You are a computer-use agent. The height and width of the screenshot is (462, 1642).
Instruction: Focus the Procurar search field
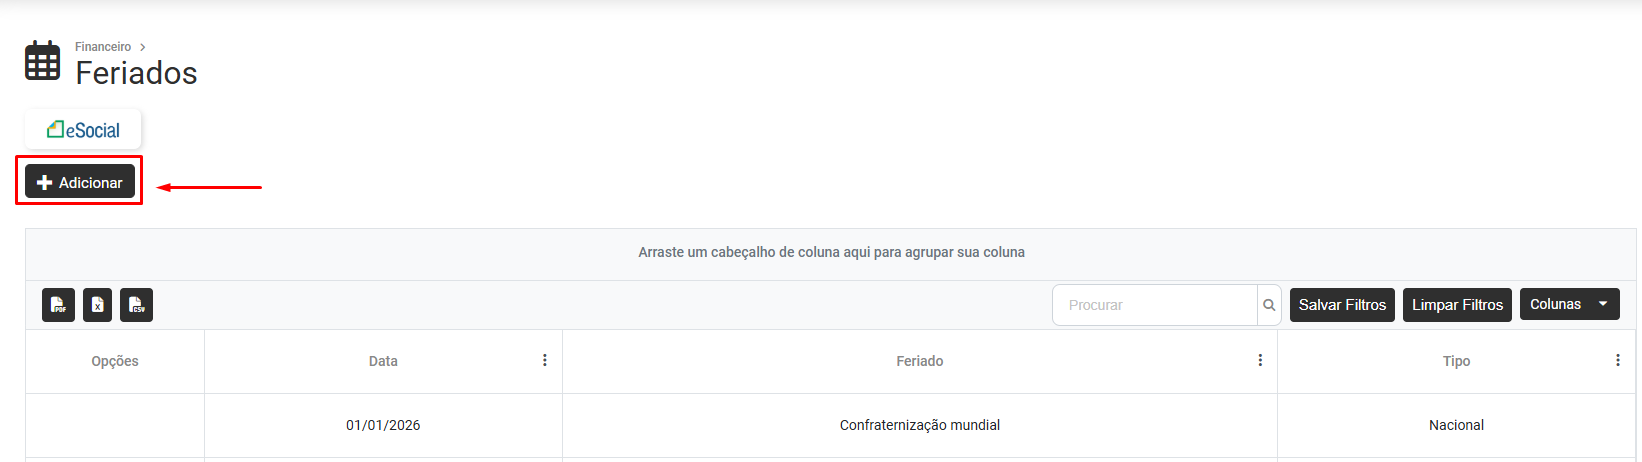coord(1155,305)
